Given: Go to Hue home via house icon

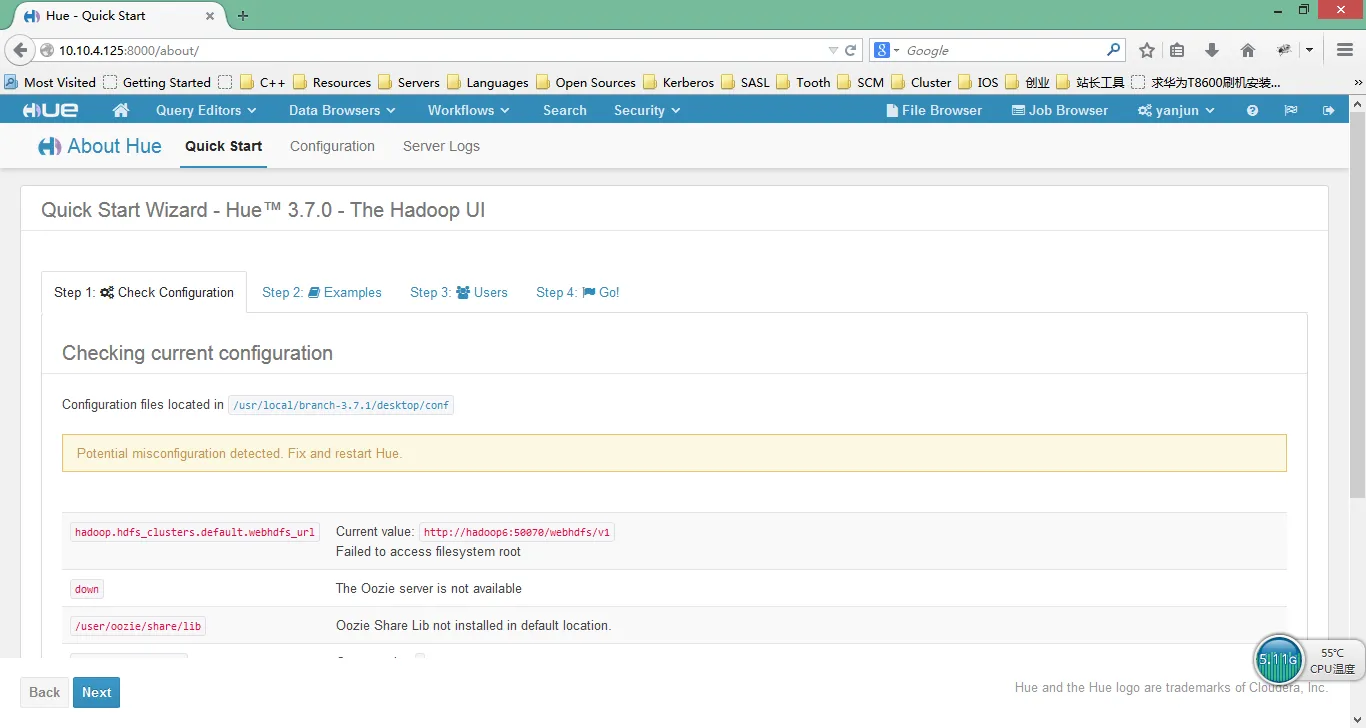Looking at the screenshot, I should (x=121, y=110).
